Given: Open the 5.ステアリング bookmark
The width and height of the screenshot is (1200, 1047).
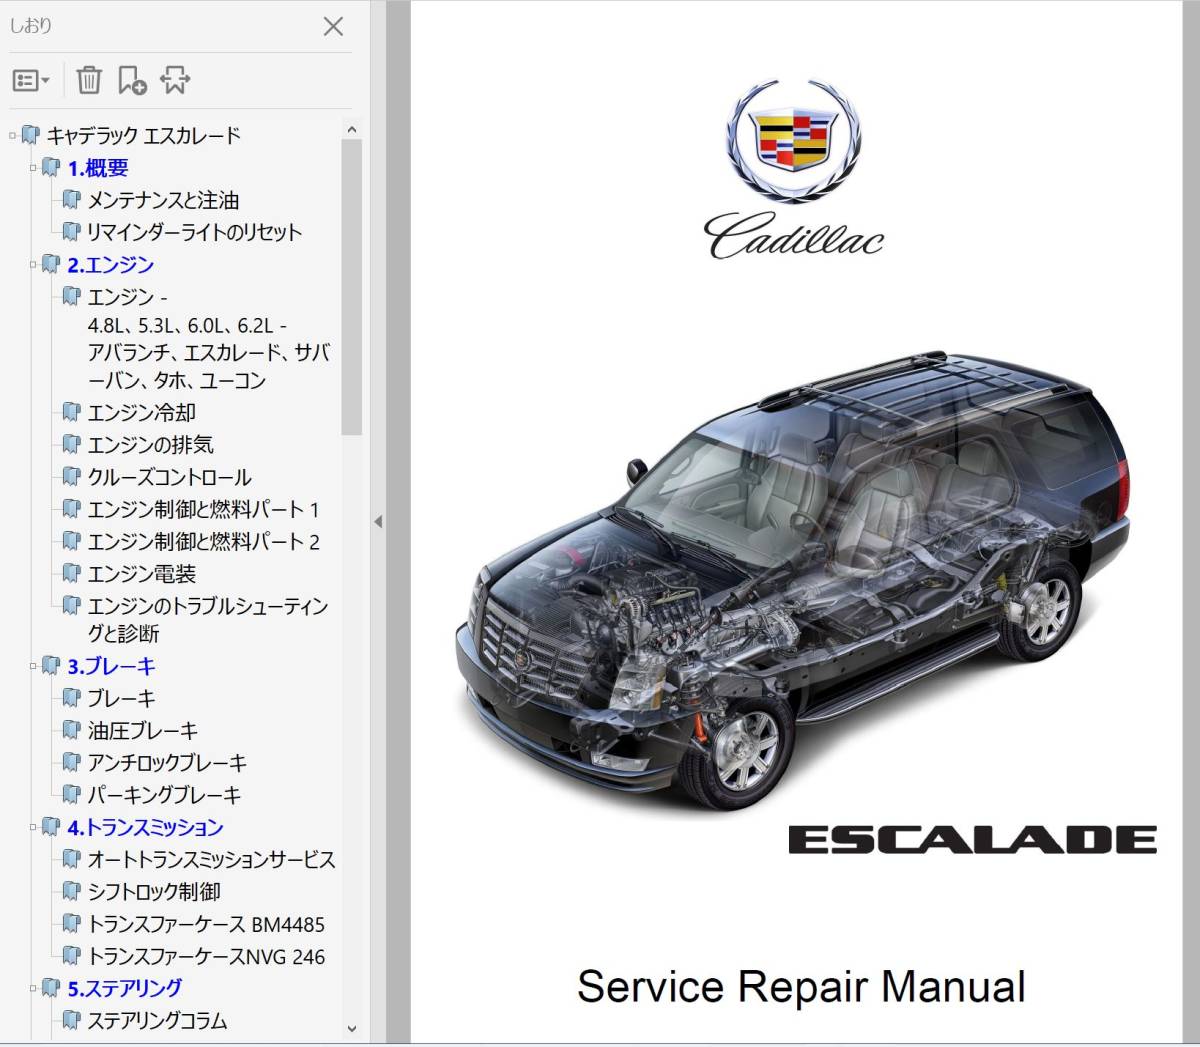Looking at the screenshot, I should click(125, 988).
